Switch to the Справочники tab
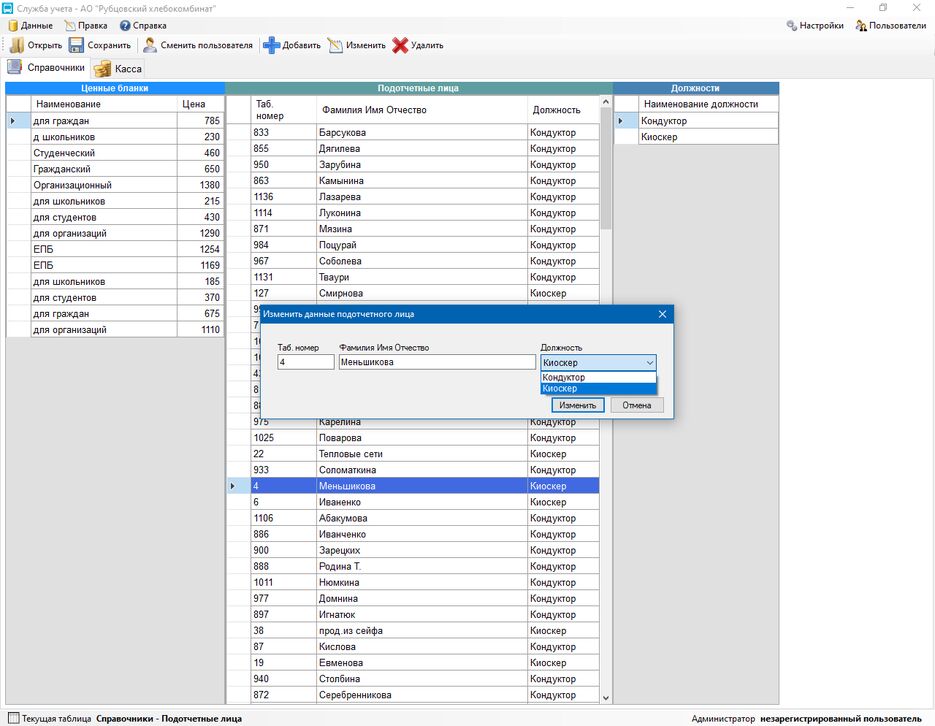The width and height of the screenshot is (935, 726). click(47, 67)
